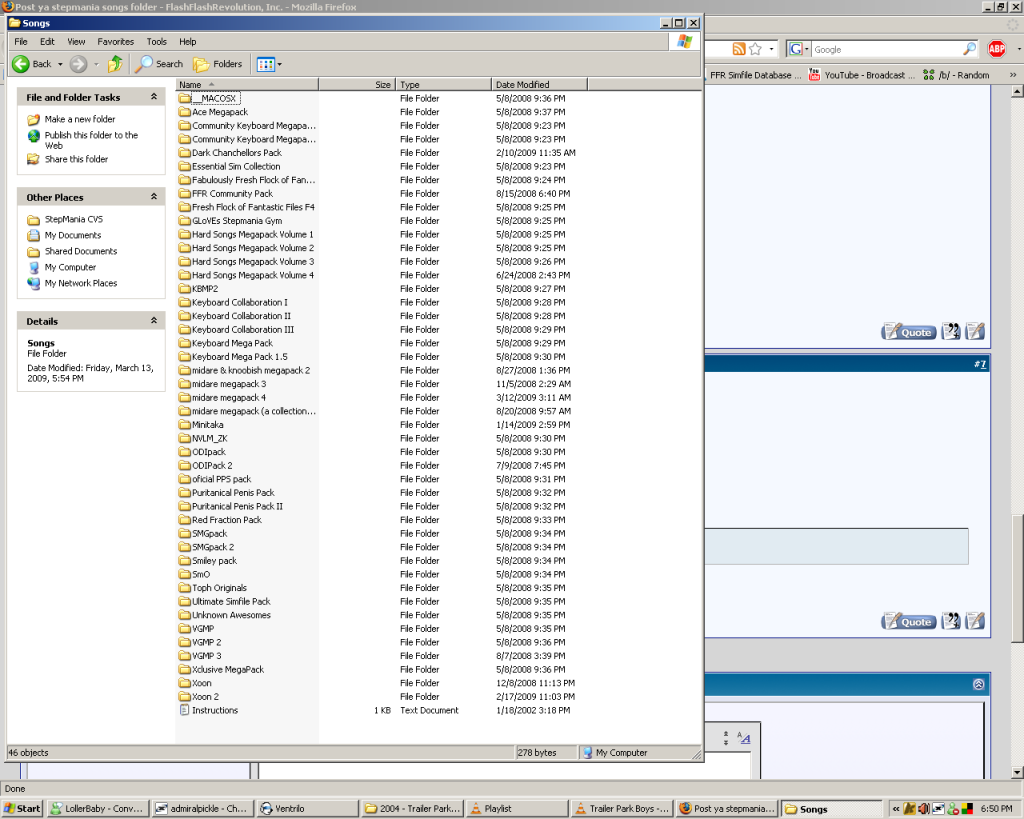Collapse the Other Places panel
Image resolution: width=1024 pixels, height=819 pixels.
pyautogui.click(x=154, y=197)
